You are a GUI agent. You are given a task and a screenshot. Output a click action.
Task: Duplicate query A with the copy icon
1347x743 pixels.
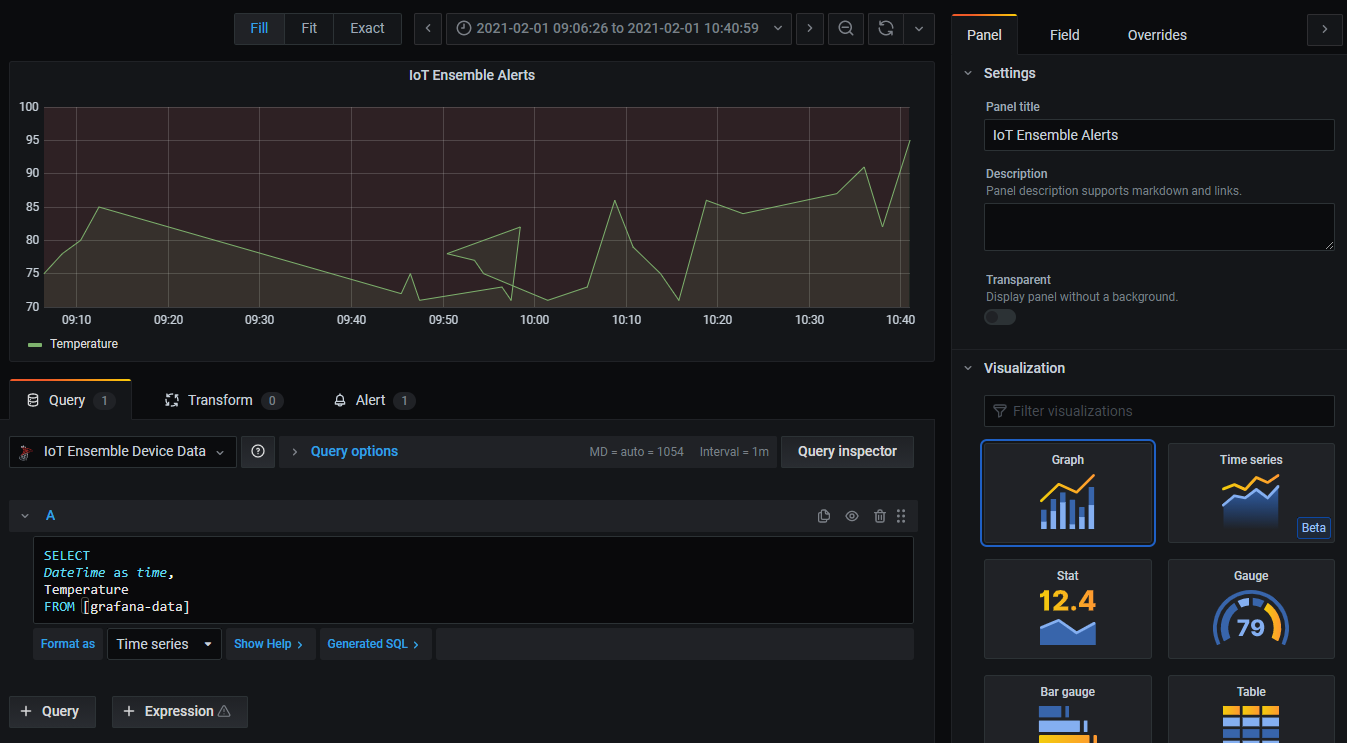(824, 516)
